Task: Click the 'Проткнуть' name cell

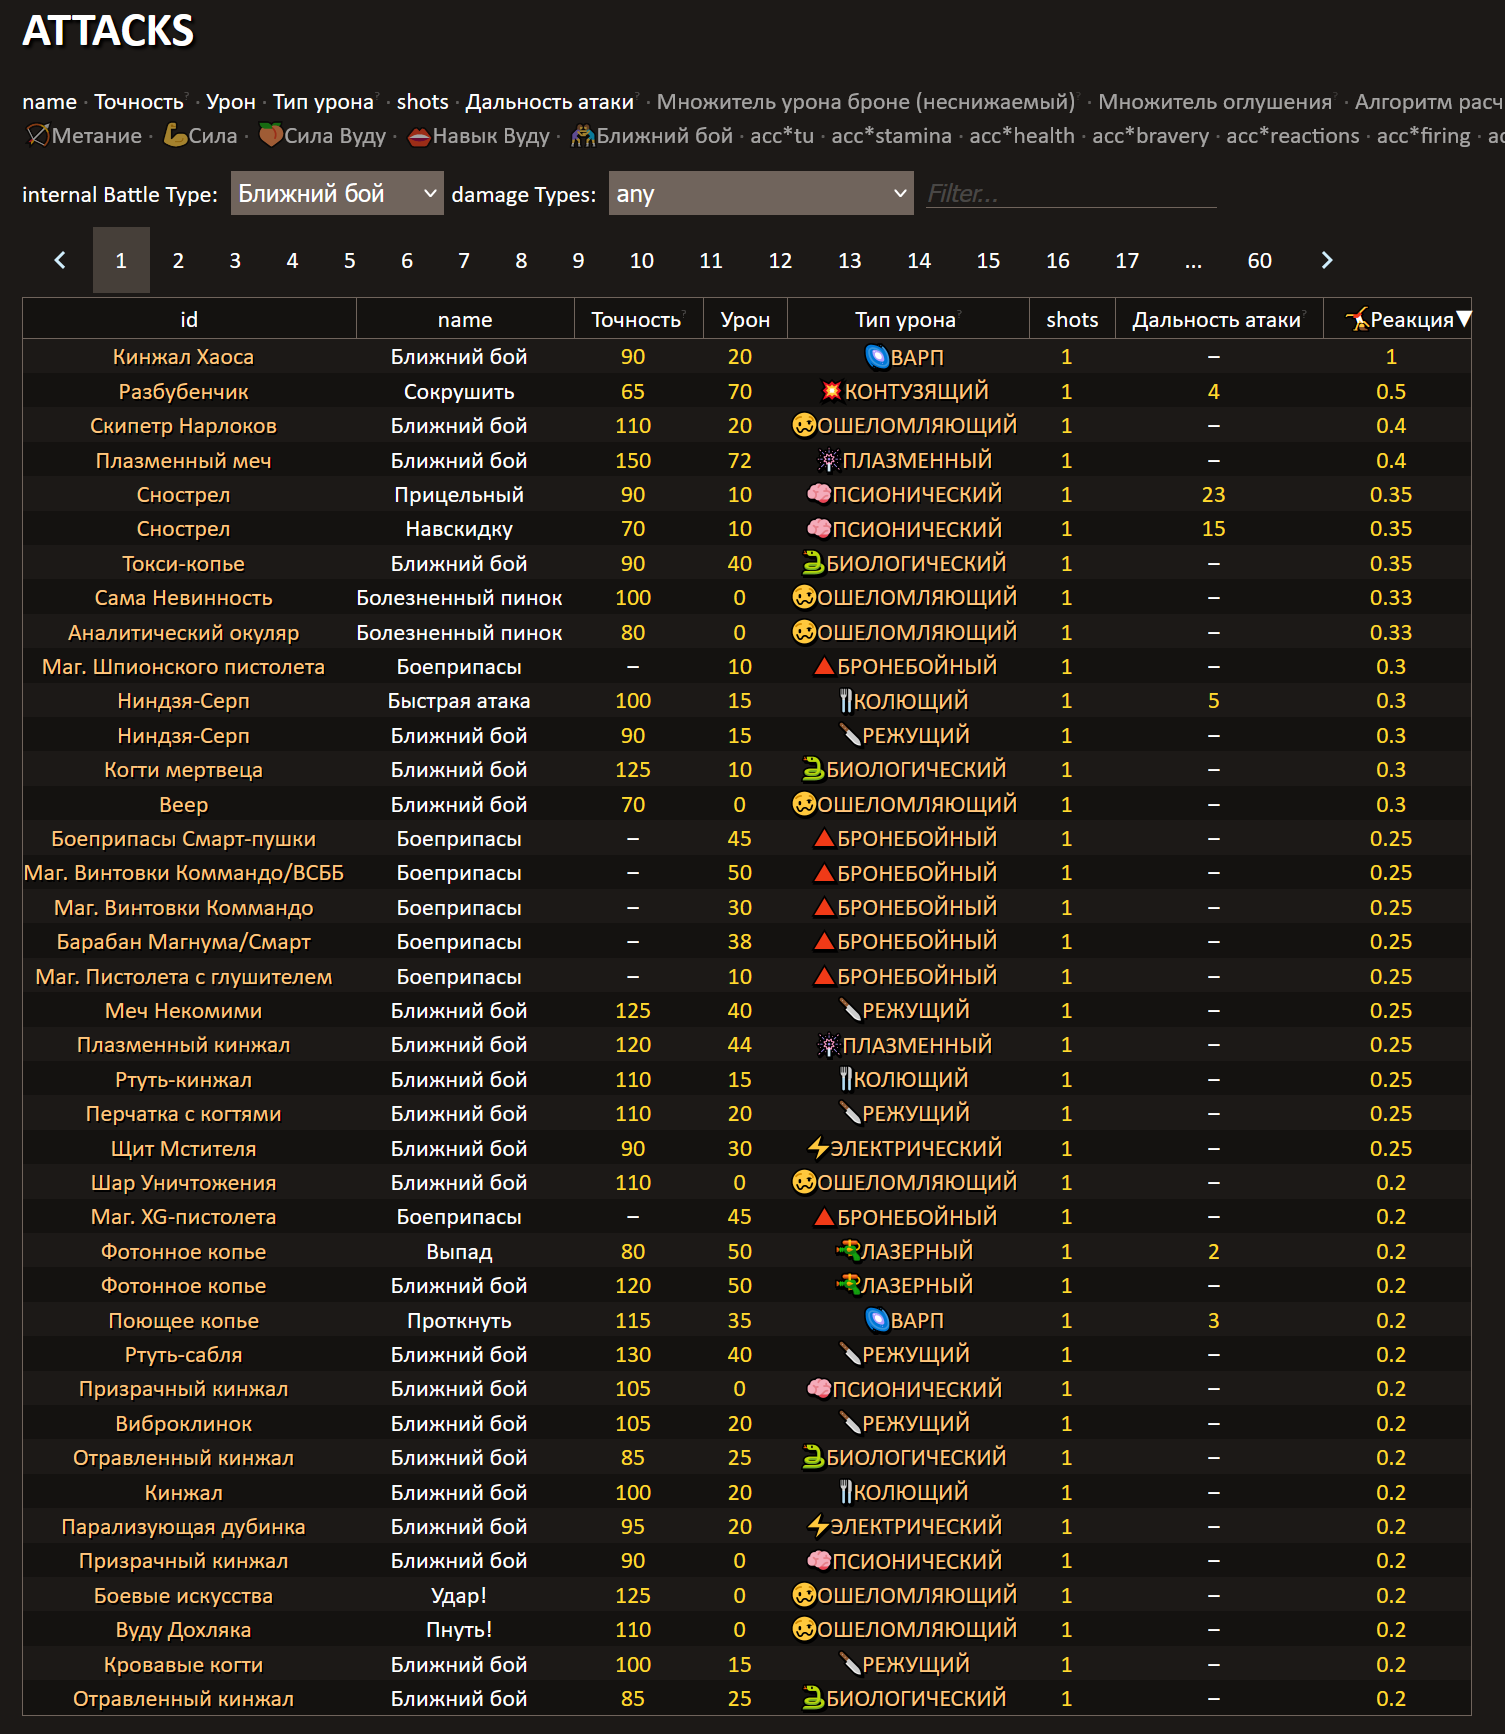Action: click(459, 1320)
